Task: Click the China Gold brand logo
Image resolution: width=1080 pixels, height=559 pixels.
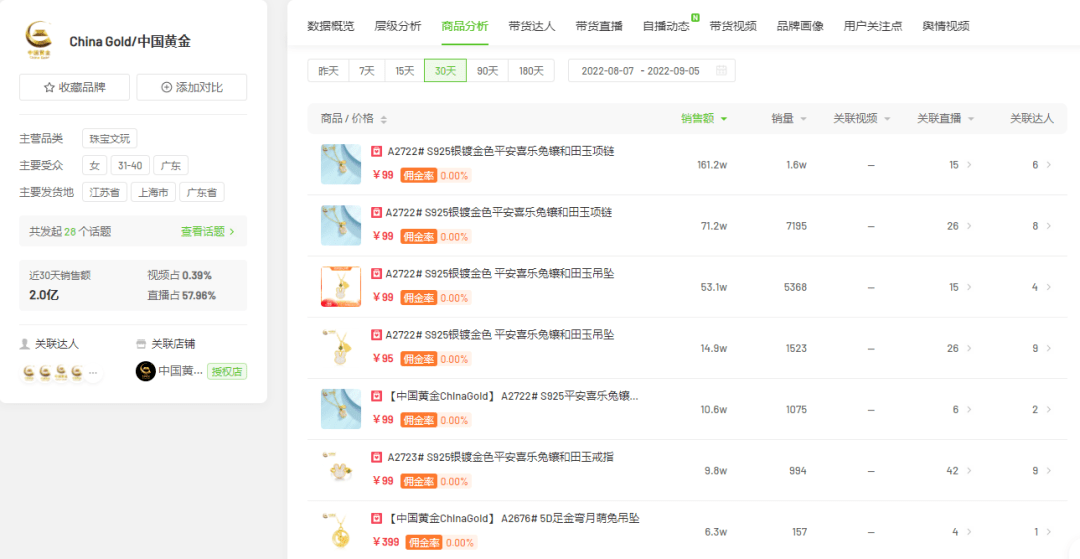Action: click(x=40, y=41)
